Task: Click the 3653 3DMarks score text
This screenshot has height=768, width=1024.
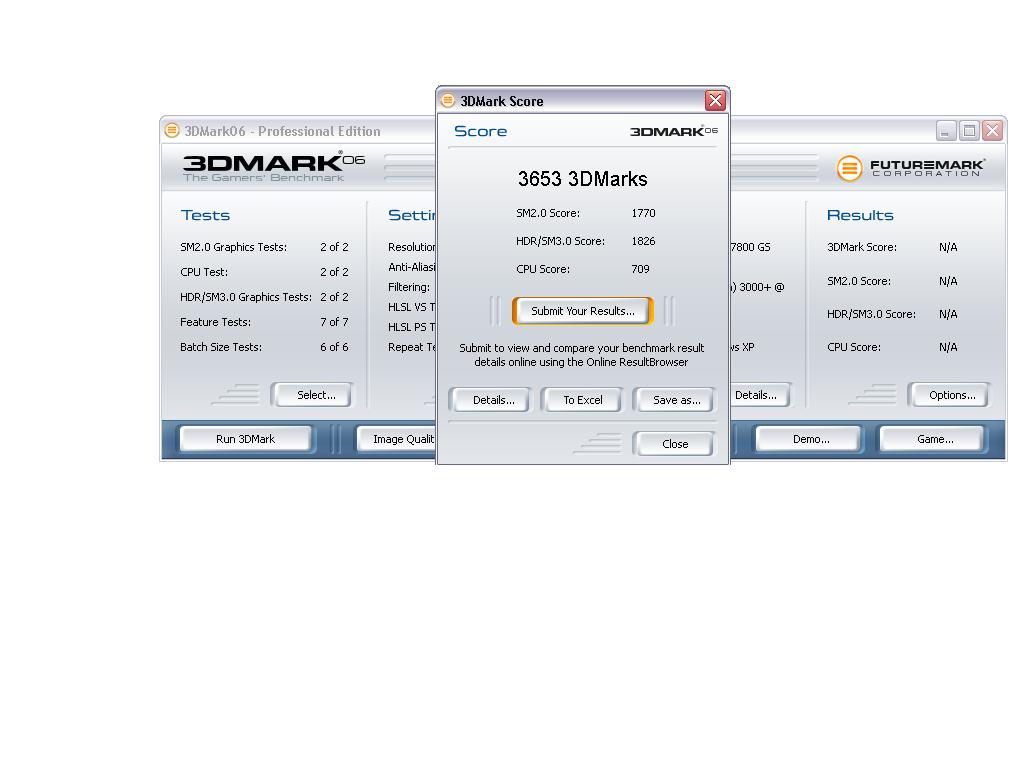Action: click(583, 179)
